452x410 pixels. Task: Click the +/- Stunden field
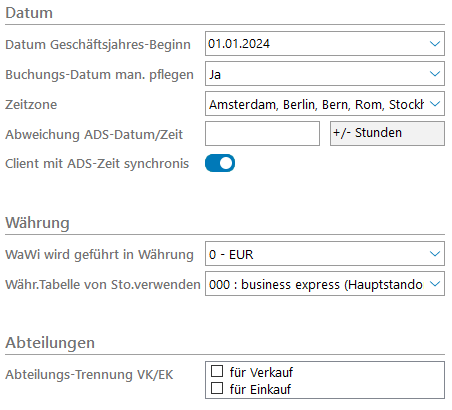click(x=387, y=133)
